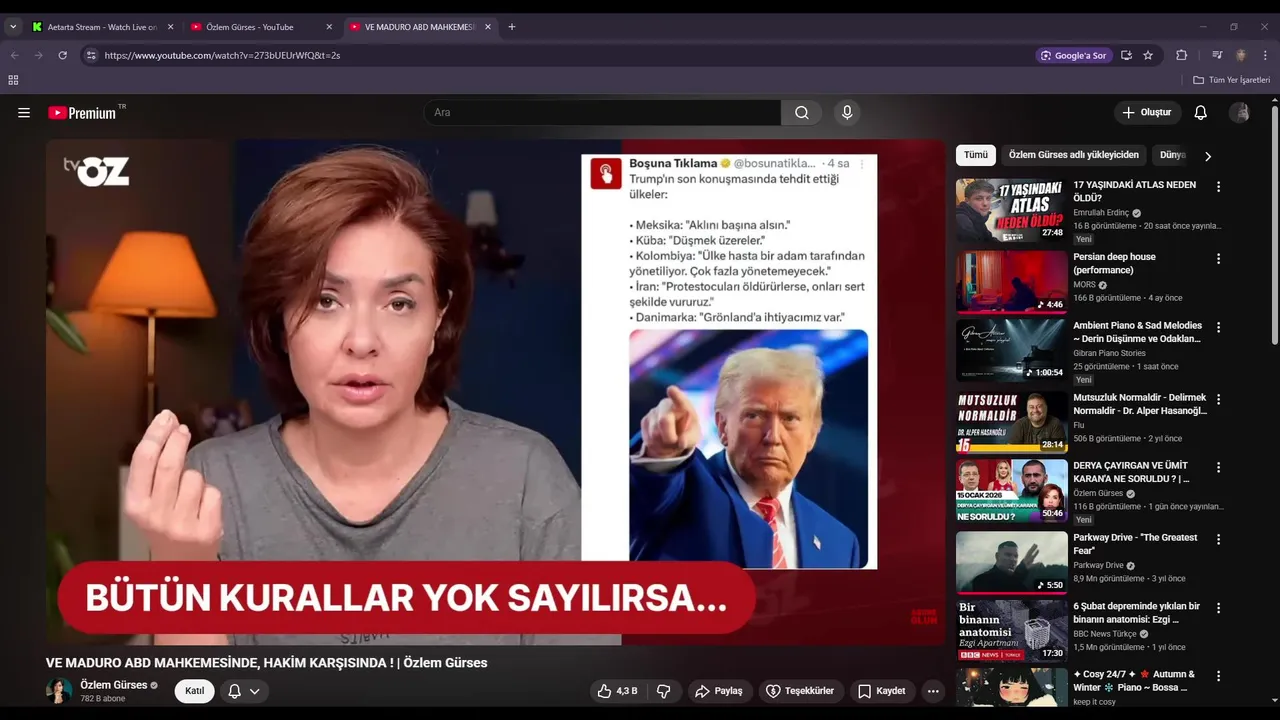The height and width of the screenshot is (720, 1280).
Task: Bookmark this page with star icon
Action: (1148, 55)
